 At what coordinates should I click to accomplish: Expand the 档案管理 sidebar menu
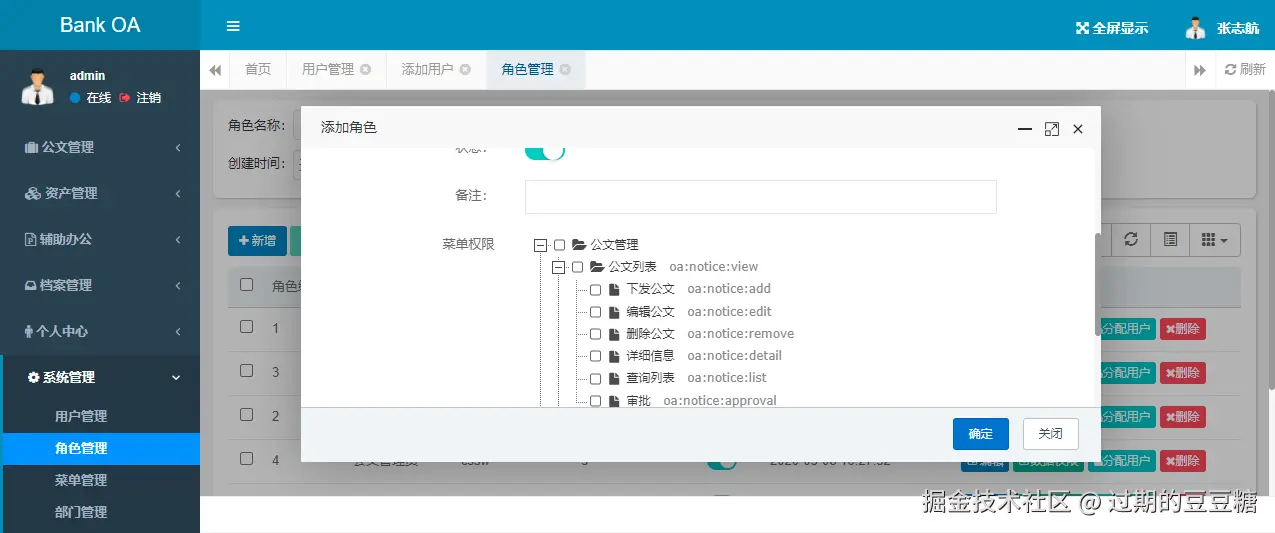pos(100,285)
